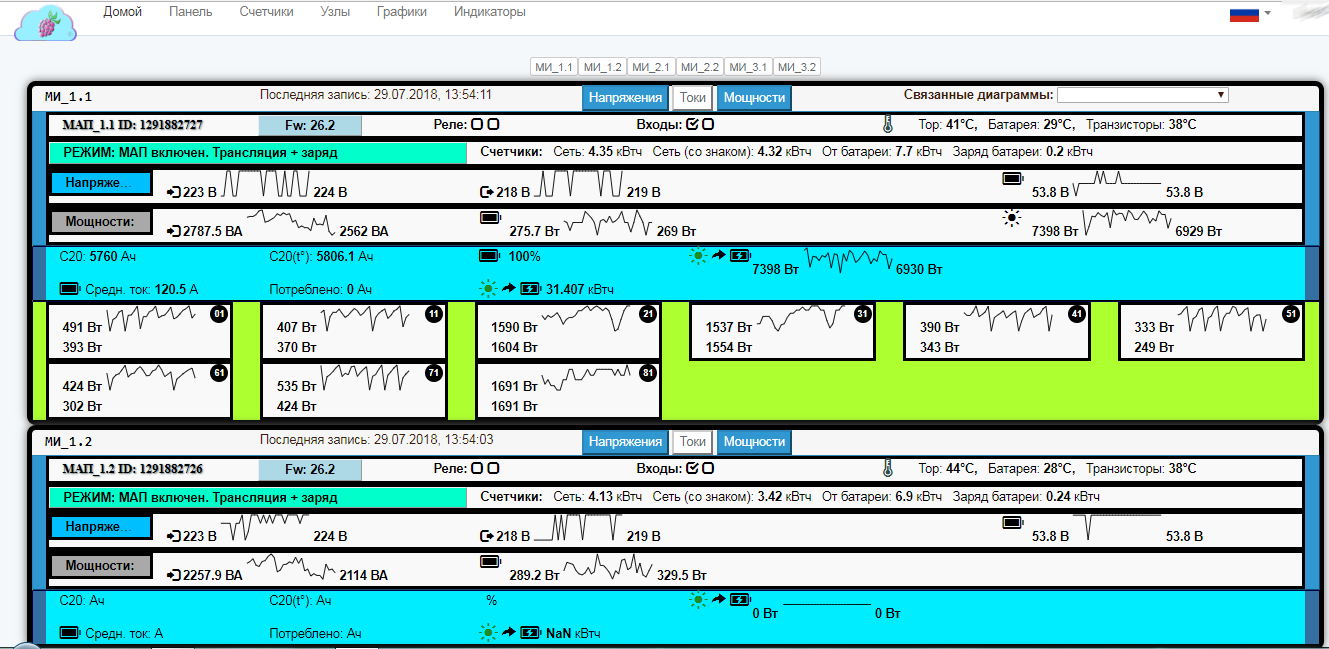
Task: Click blue Напряже… button in МИ_1.1
Action: tap(100, 183)
